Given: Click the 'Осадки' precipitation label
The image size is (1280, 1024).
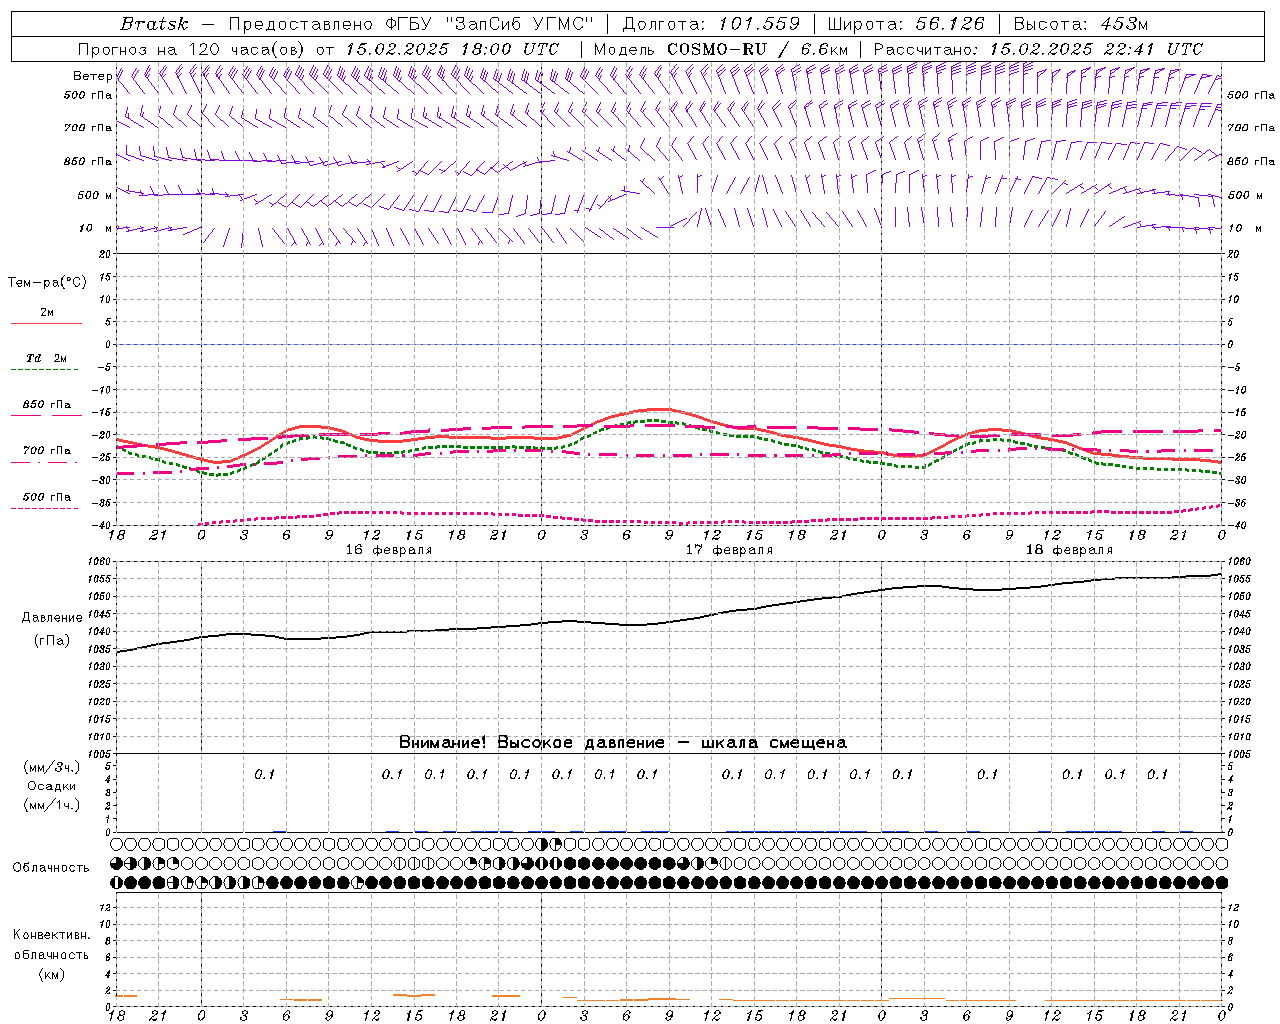Looking at the screenshot, I should [52, 786].
